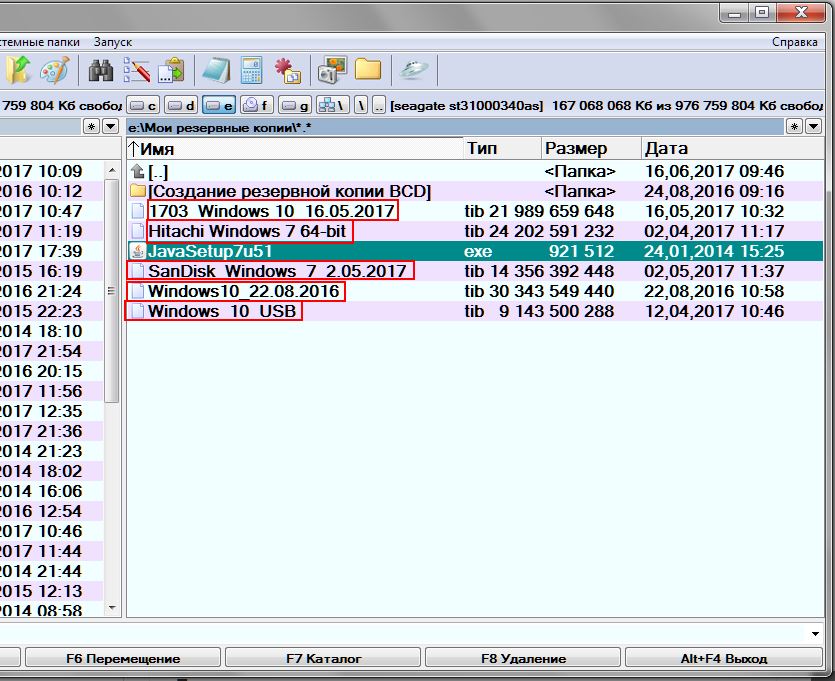Open the Запуск menu
835x681 pixels.
[x=113, y=42]
